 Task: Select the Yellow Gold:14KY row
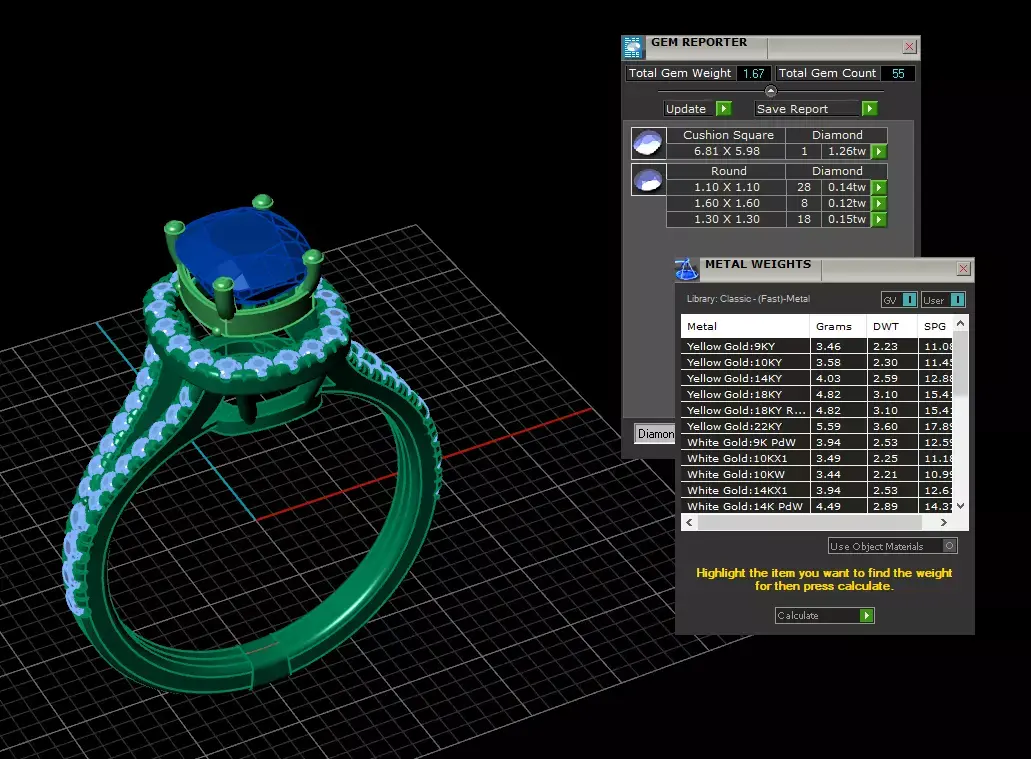pyautogui.click(x=816, y=378)
